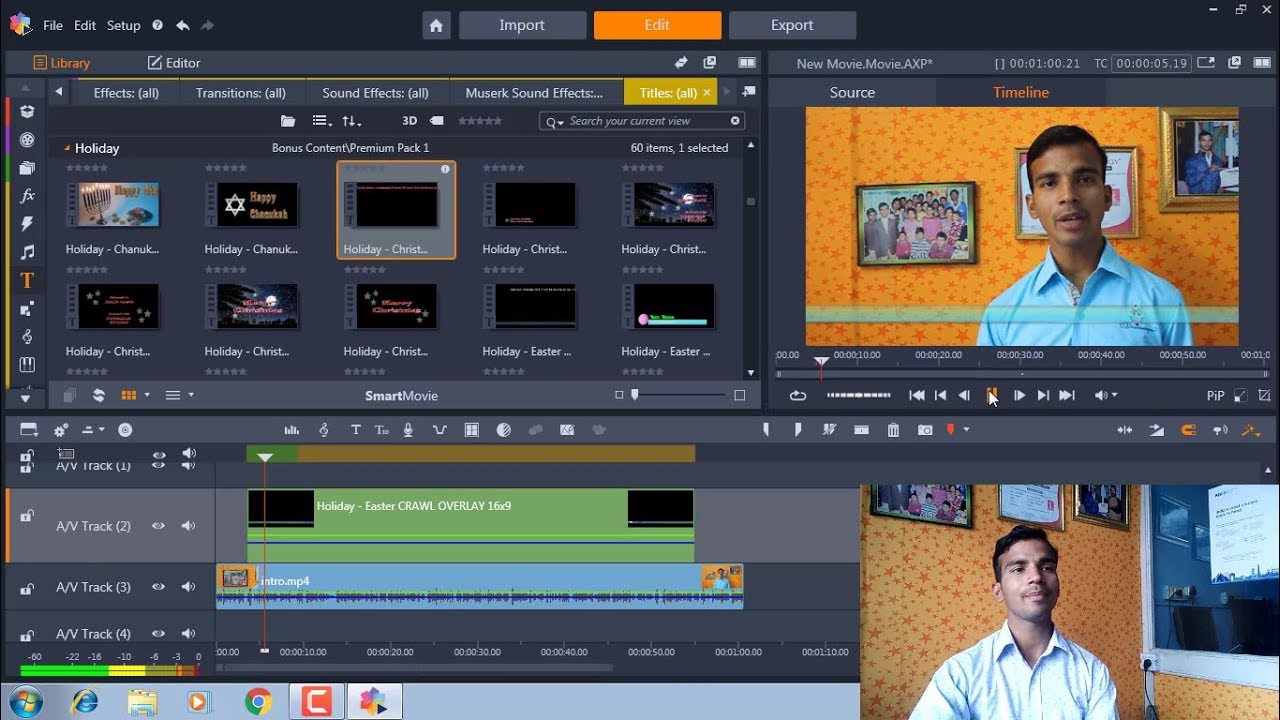Open the Setup menu
This screenshot has height=720, width=1280.
(124, 25)
